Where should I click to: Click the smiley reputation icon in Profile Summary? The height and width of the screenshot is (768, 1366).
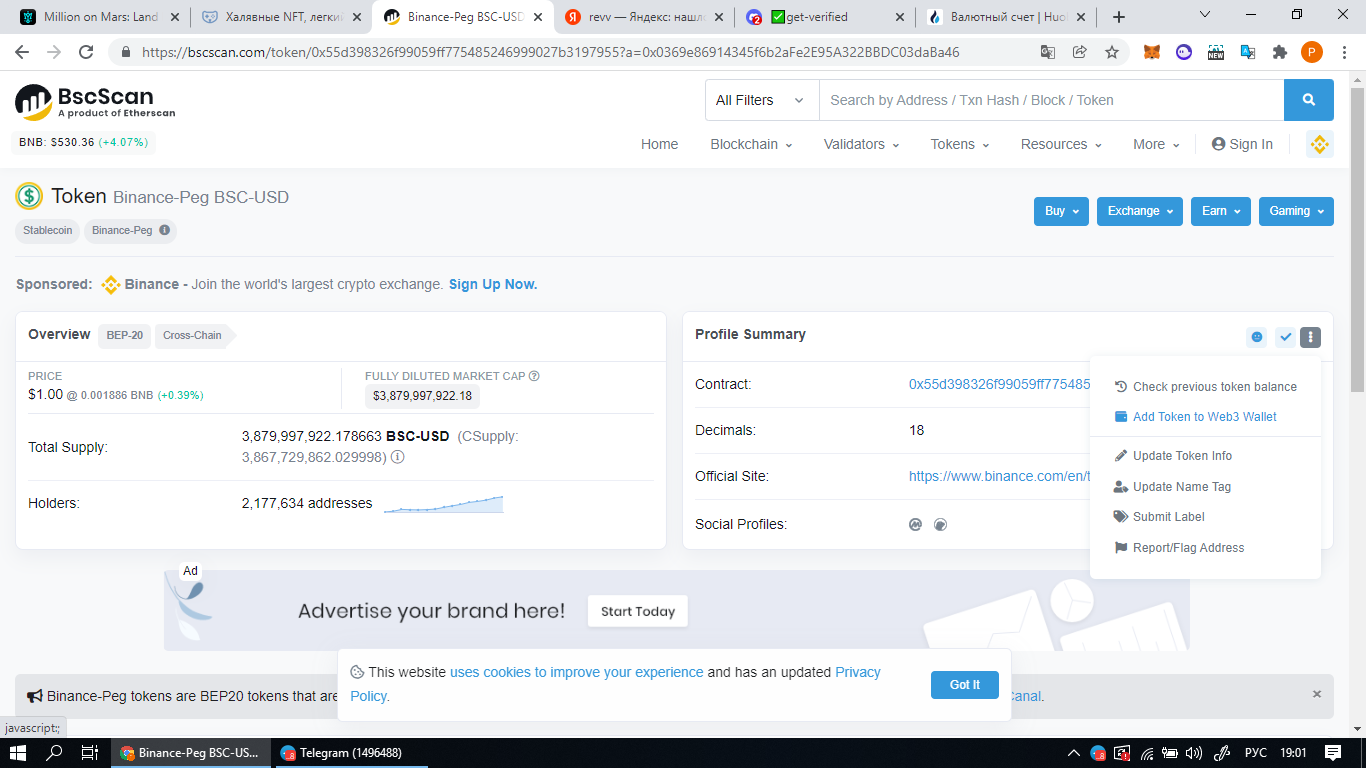[x=1257, y=337]
